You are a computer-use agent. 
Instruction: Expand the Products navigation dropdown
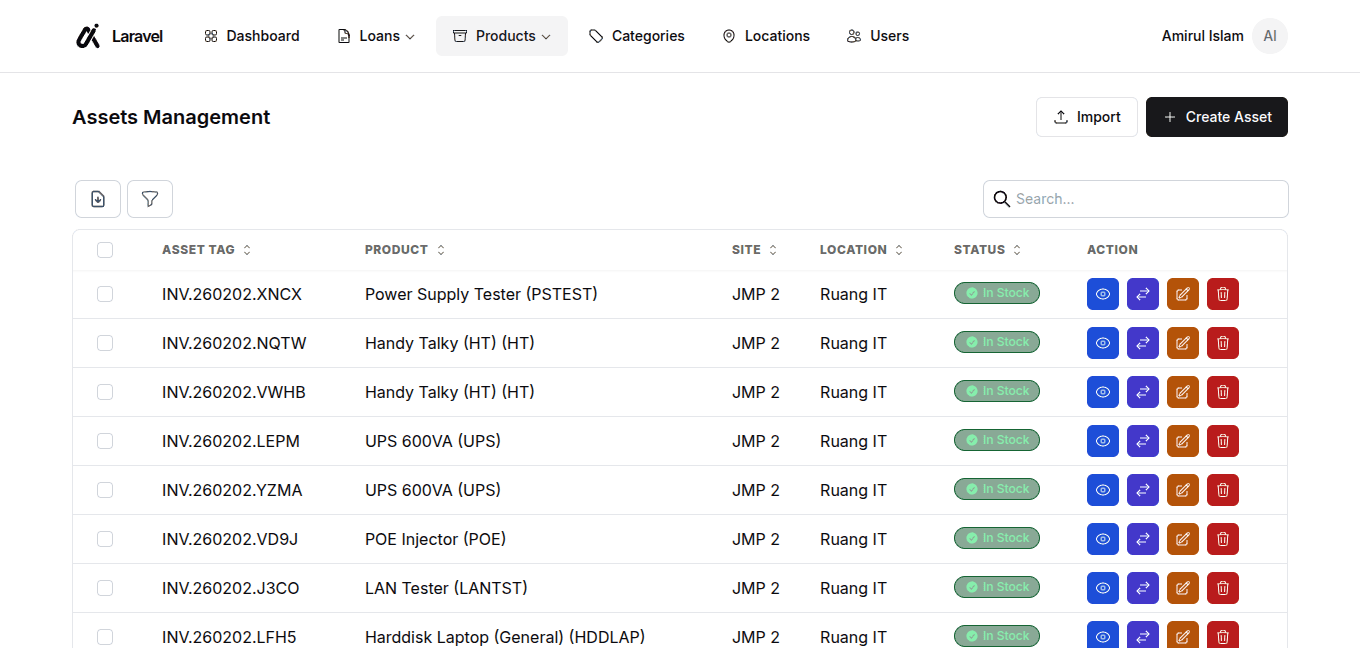[501, 35]
